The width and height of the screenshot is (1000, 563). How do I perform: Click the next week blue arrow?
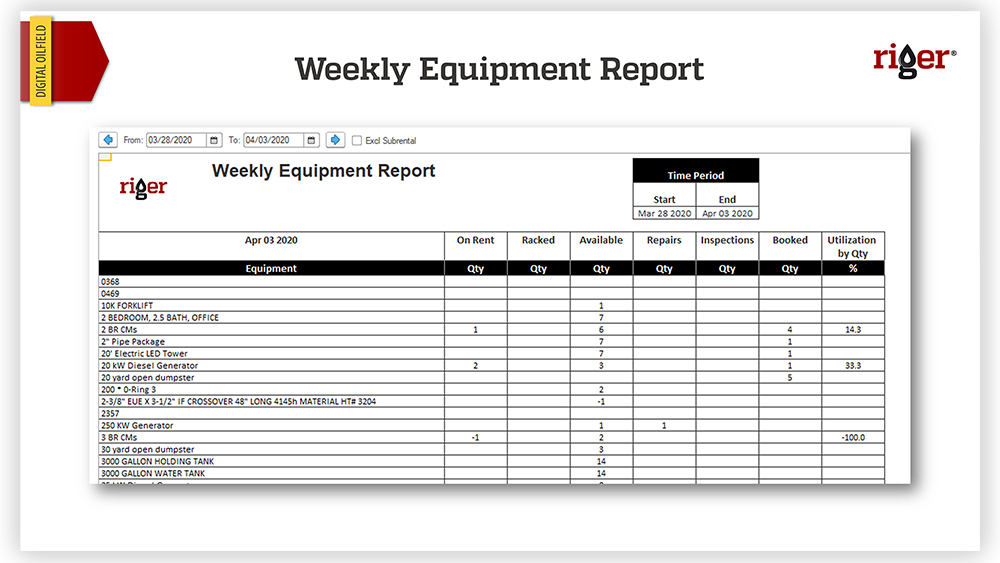(336, 140)
